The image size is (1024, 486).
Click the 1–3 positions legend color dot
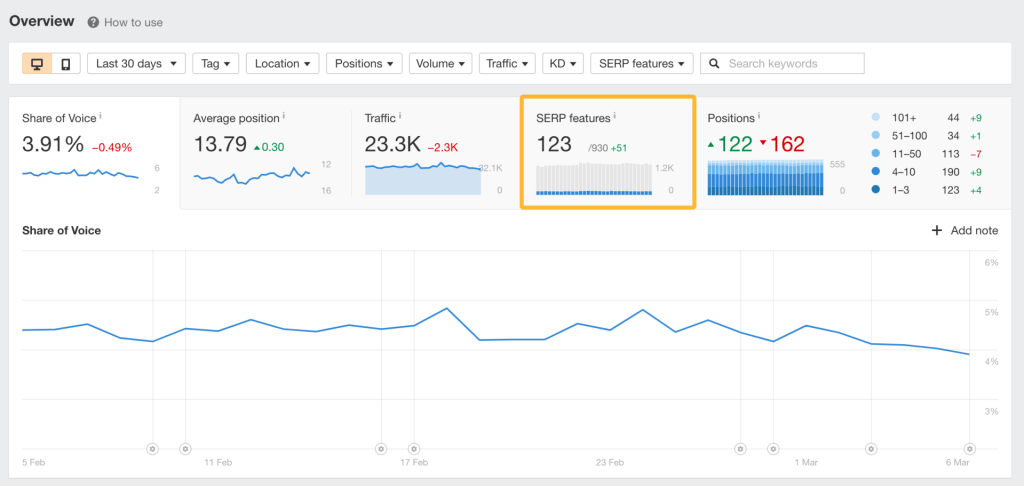(877, 189)
